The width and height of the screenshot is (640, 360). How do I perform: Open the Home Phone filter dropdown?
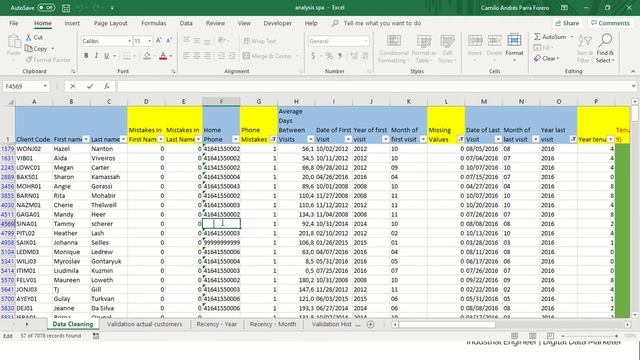click(x=236, y=139)
